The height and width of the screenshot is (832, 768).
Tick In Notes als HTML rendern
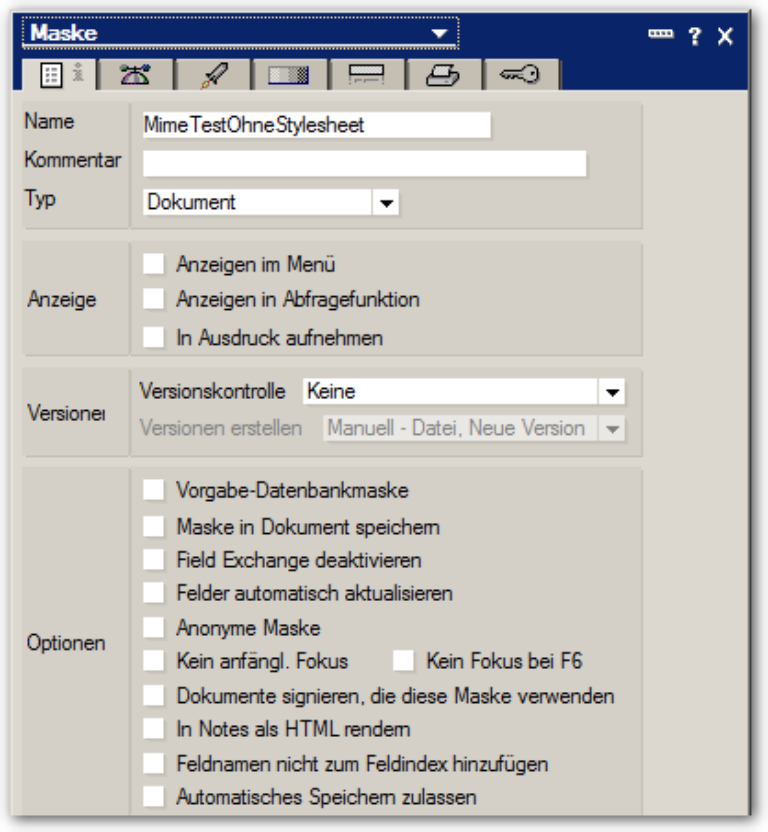pyautogui.click(x=153, y=729)
